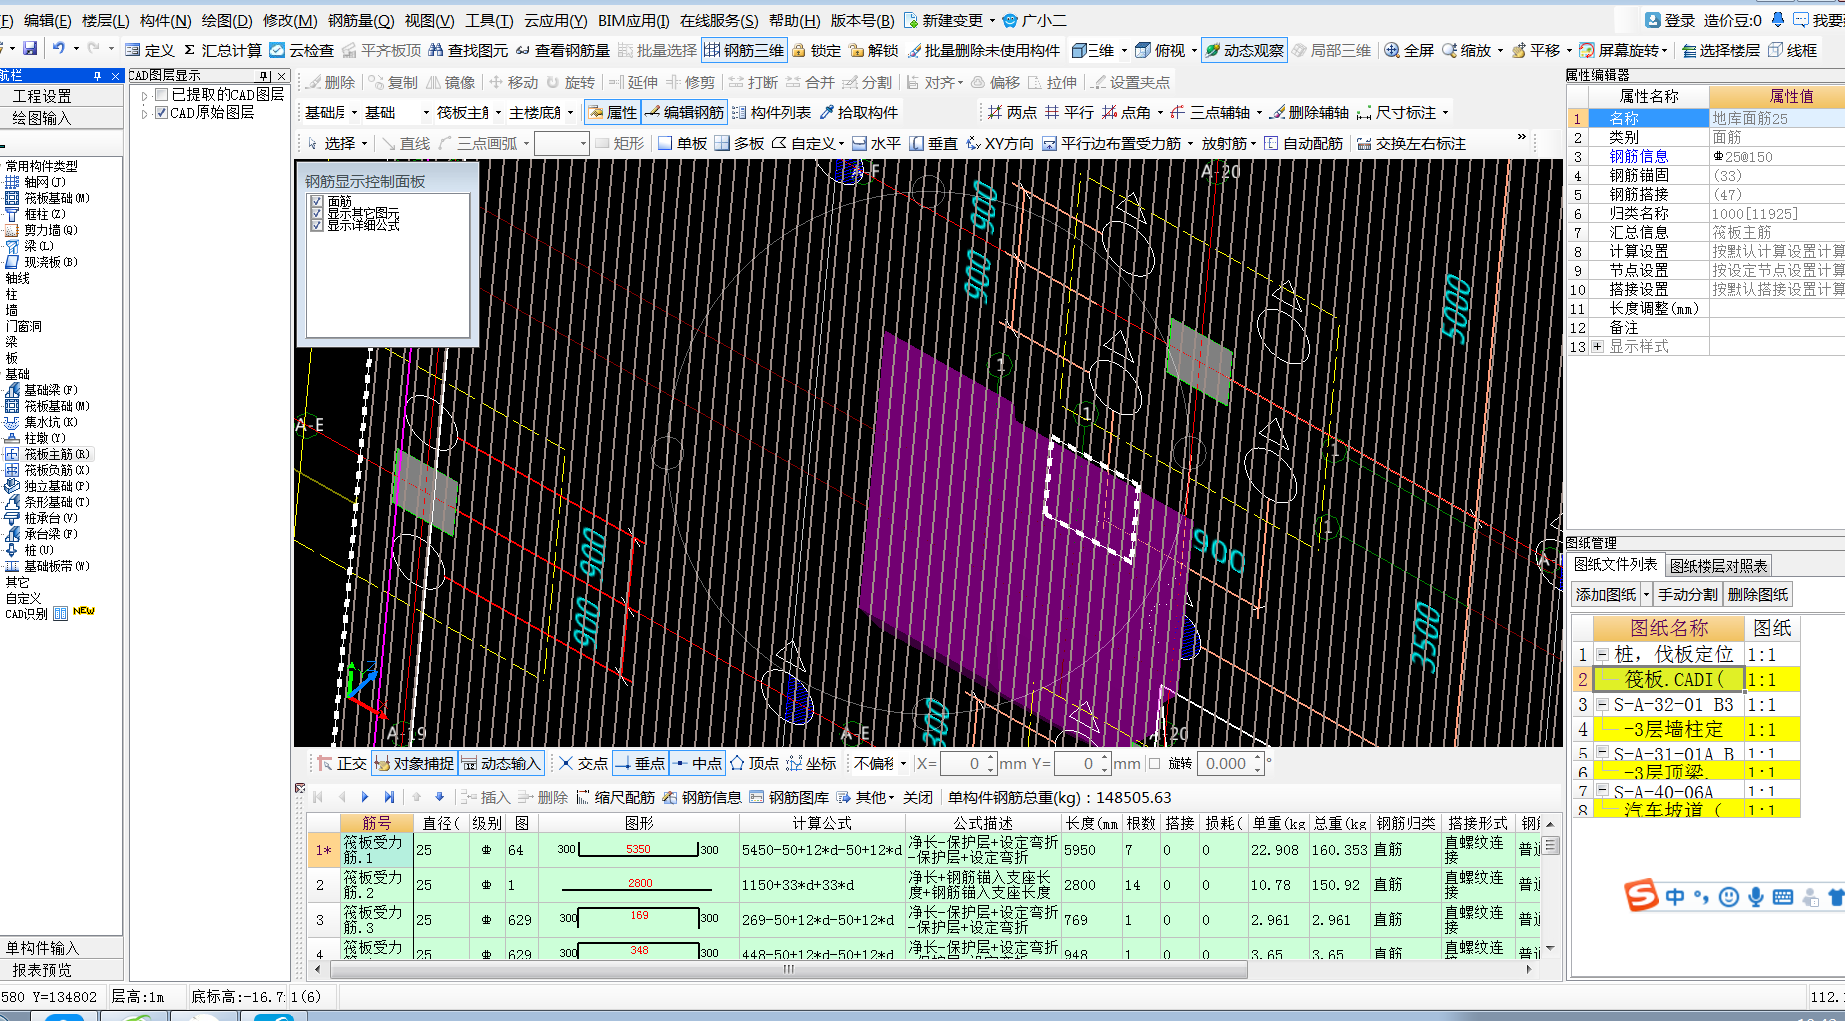Select XY方向 layout tool
The image size is (1845, 1021).
click(x=999, y=143)
